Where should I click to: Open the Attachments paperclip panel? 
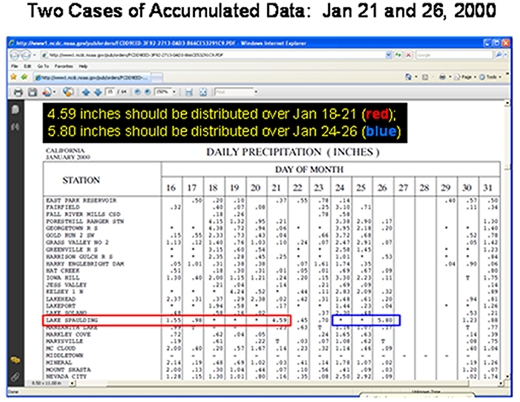pos(15,377)
